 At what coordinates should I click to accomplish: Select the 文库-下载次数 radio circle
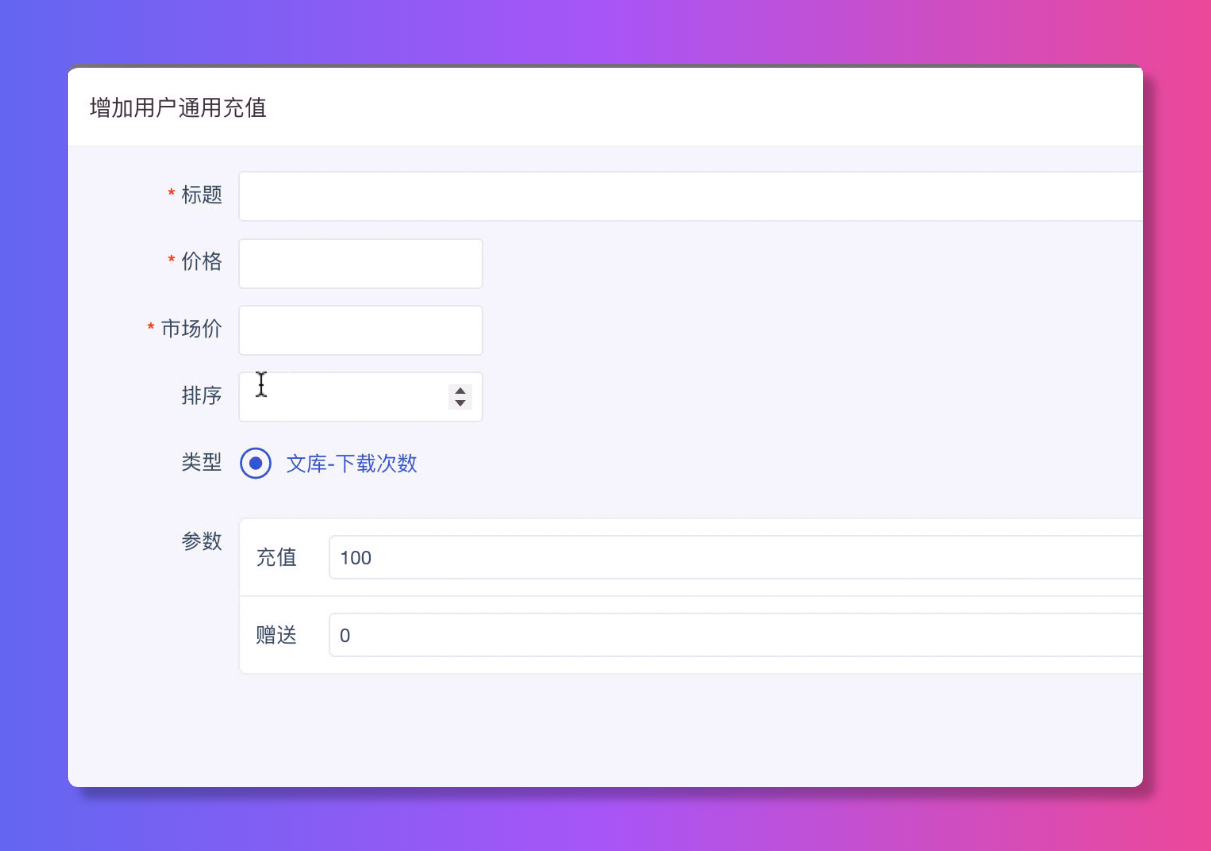point(256,463)
